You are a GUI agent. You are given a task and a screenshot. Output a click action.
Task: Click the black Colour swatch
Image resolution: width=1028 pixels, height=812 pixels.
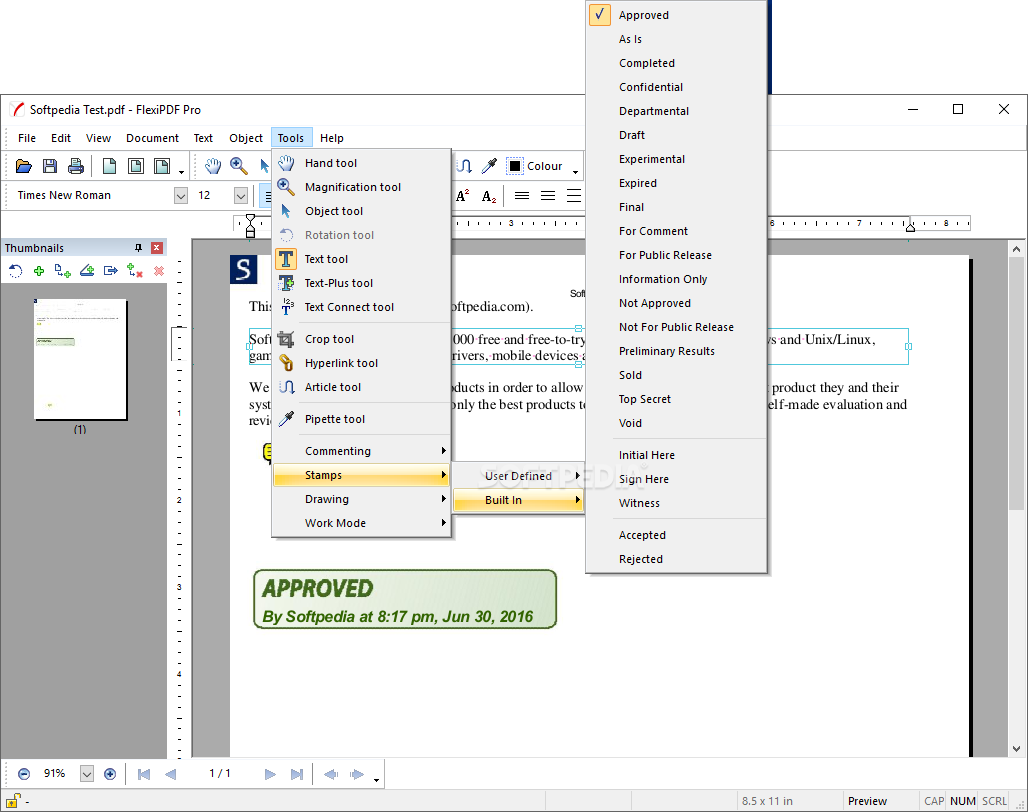[515, 166]
